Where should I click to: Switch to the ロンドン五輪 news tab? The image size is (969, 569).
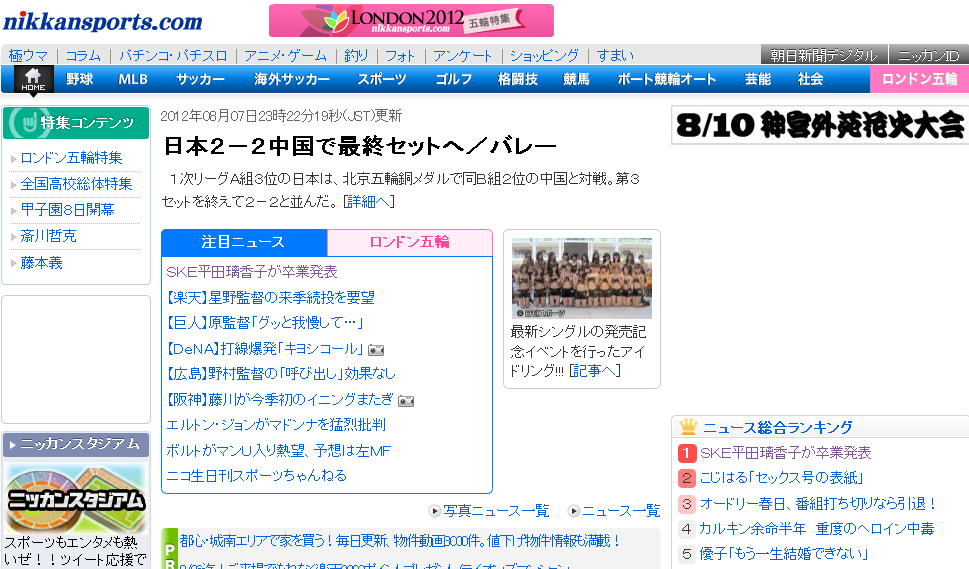(x=410, y=242)
